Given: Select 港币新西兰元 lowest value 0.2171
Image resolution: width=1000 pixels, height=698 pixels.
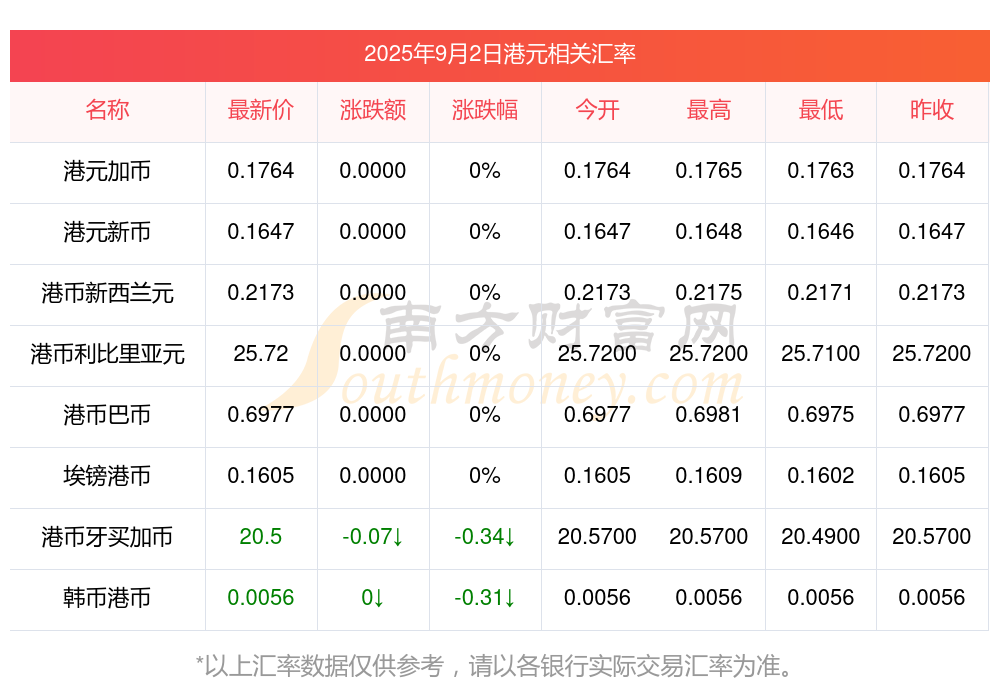Looking at the screenshot, I should point(821,292).
